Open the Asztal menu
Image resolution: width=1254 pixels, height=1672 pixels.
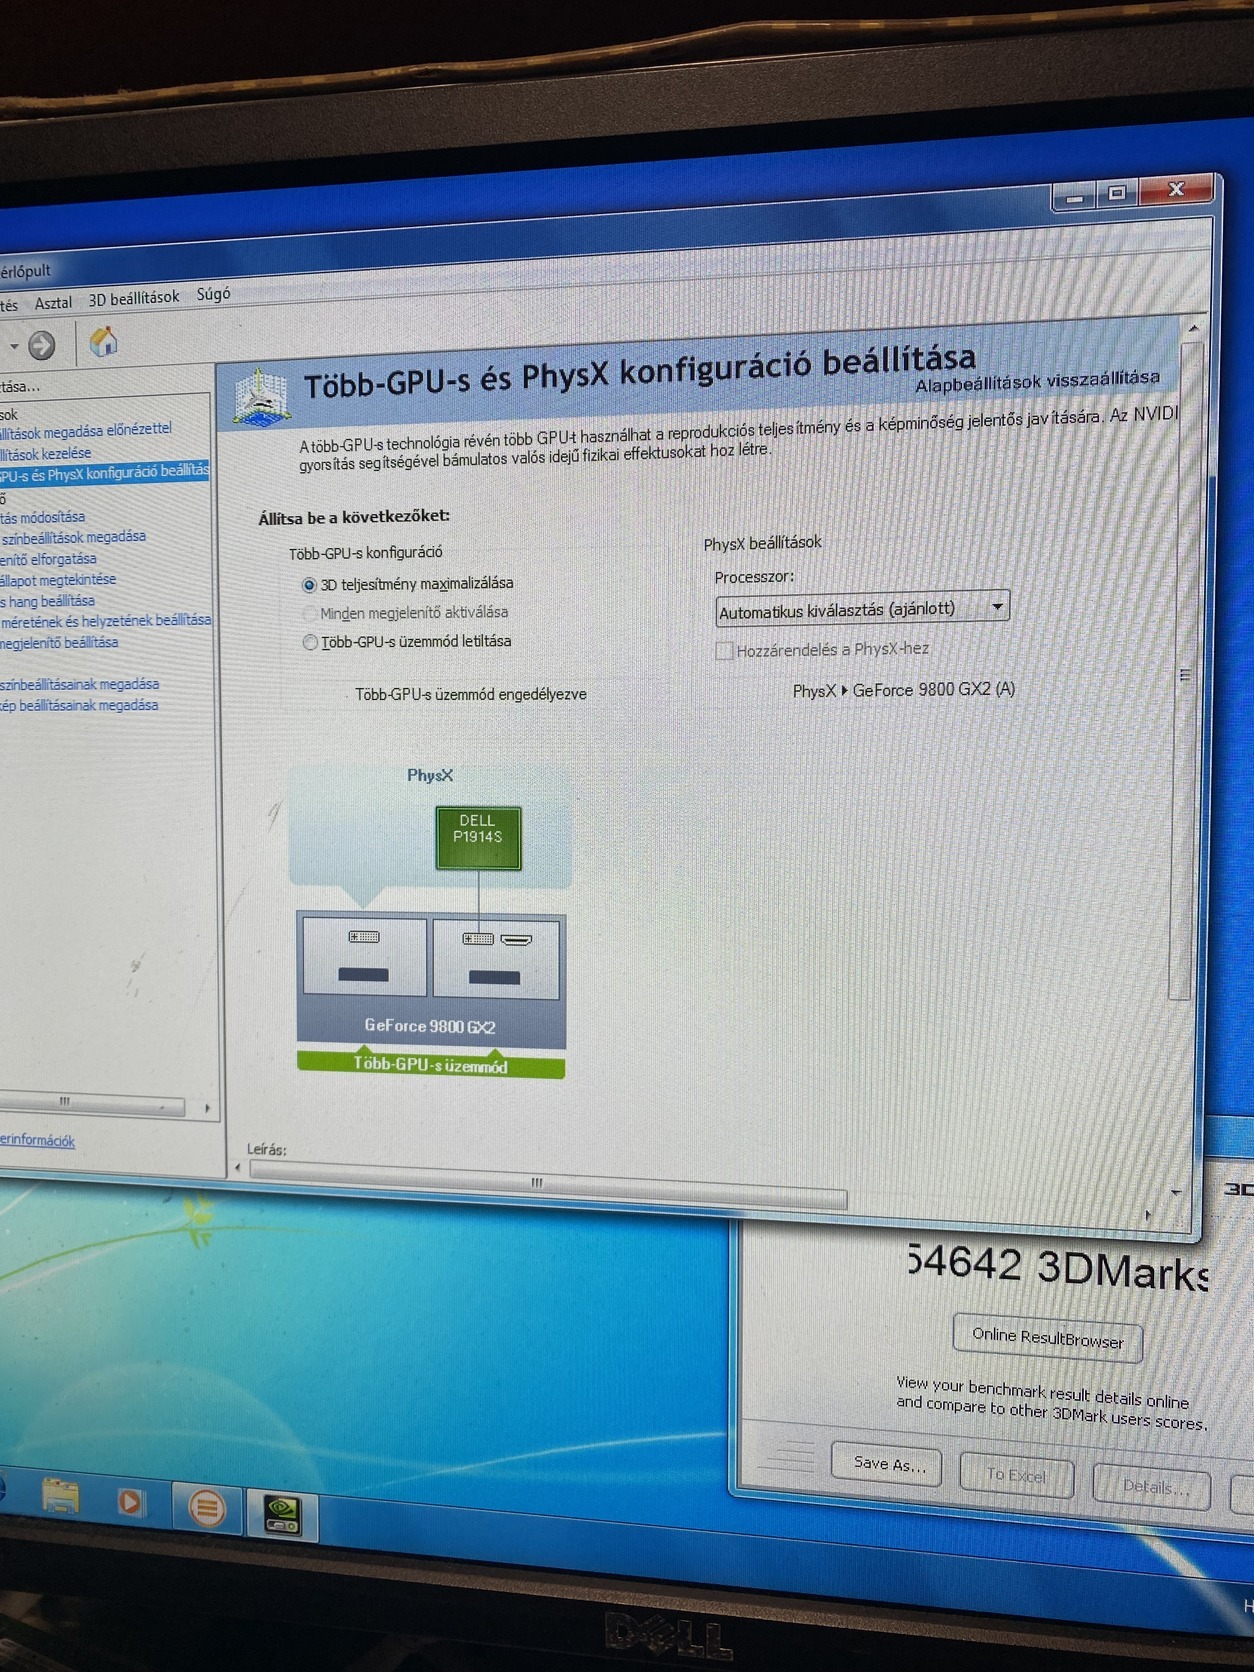click(53, 302)
